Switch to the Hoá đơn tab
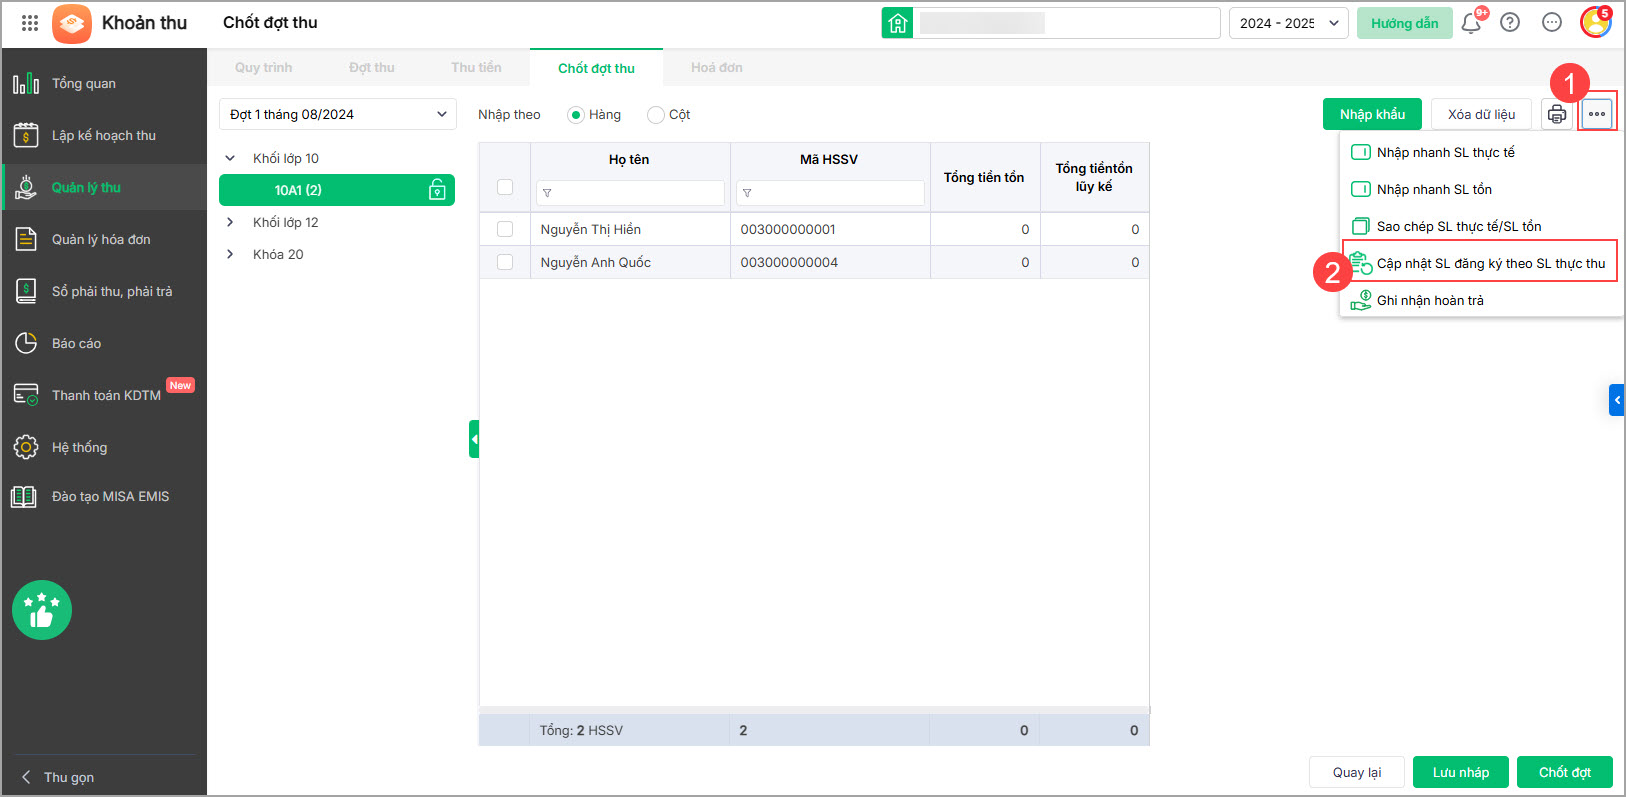This screenshot has width=1626, height=797. [x=717, y=68]
